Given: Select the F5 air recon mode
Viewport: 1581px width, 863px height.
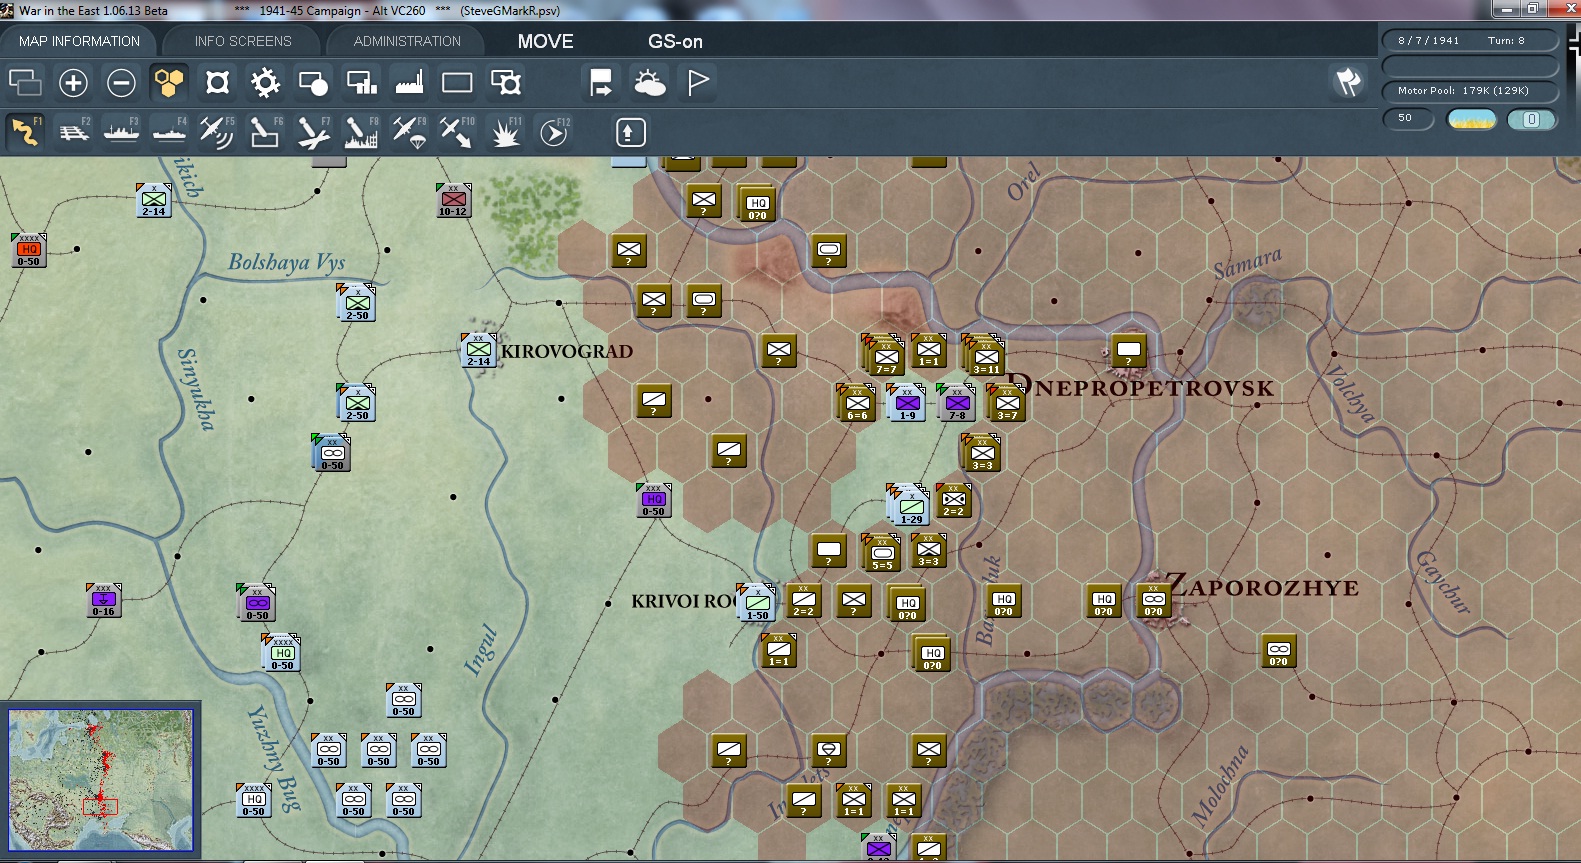Looking at the screenshot, I should coord(217,132).
